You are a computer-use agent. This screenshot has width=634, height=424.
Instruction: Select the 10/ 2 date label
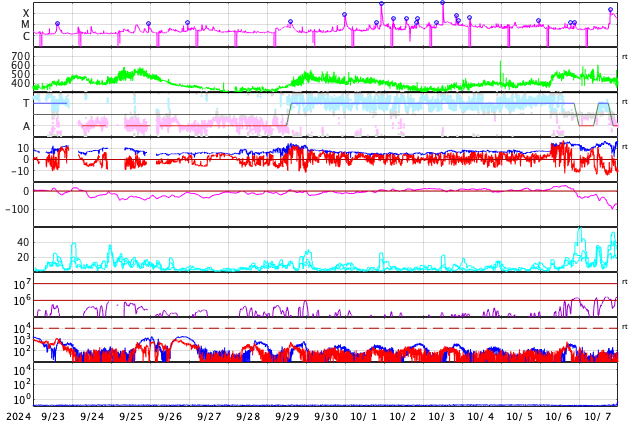[403, 417]
